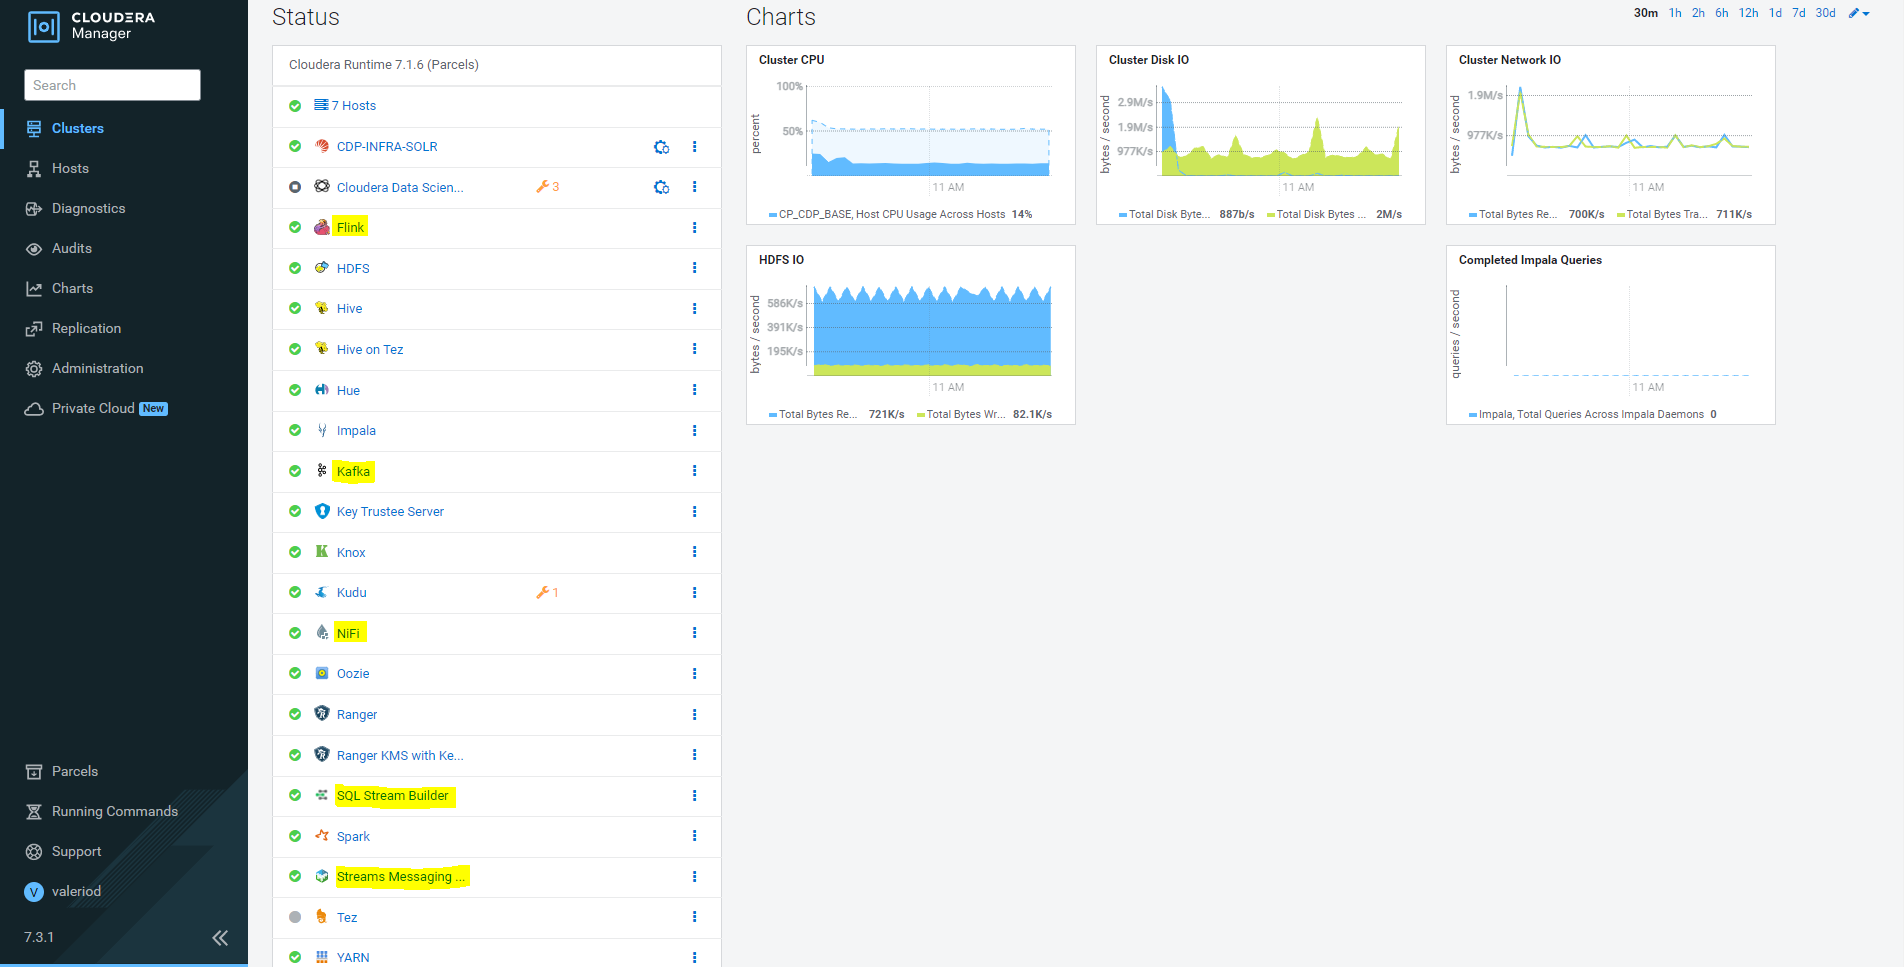This screenshot has height=967, width=1904.
Task: Click the Hue service icon
Action: pyautogui.click(x=322, y=390)
